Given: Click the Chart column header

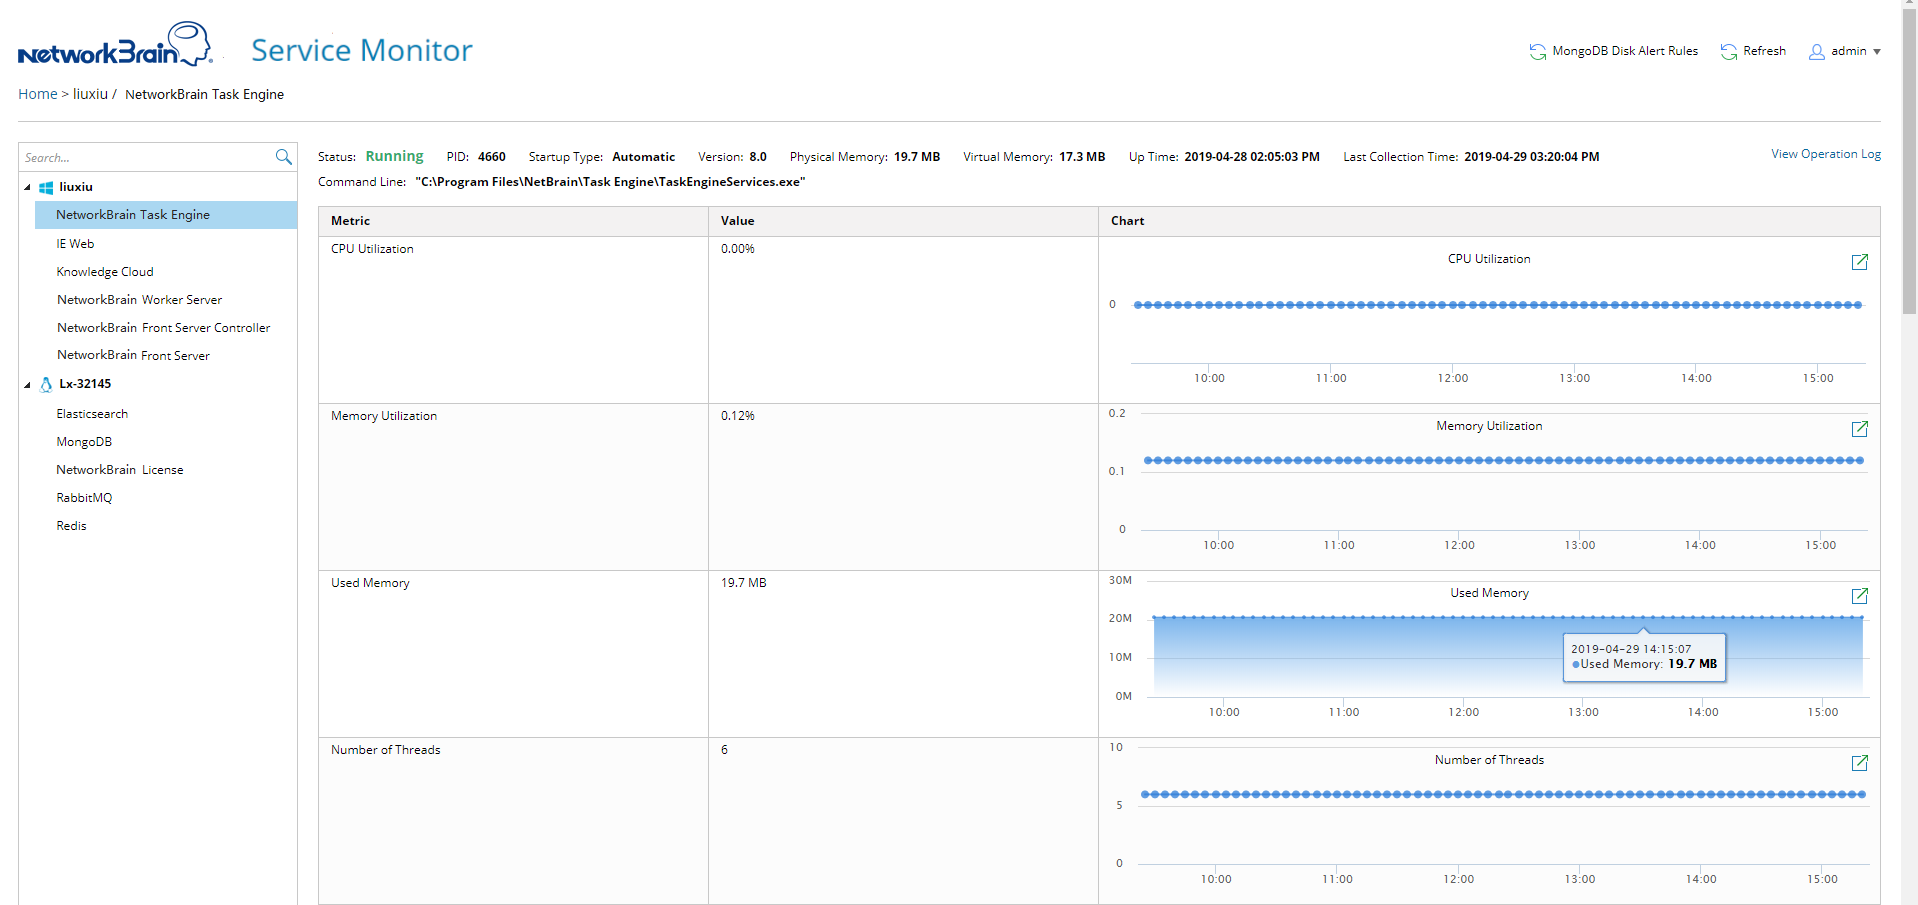Looking at the screenshot, I should 1489,221.
